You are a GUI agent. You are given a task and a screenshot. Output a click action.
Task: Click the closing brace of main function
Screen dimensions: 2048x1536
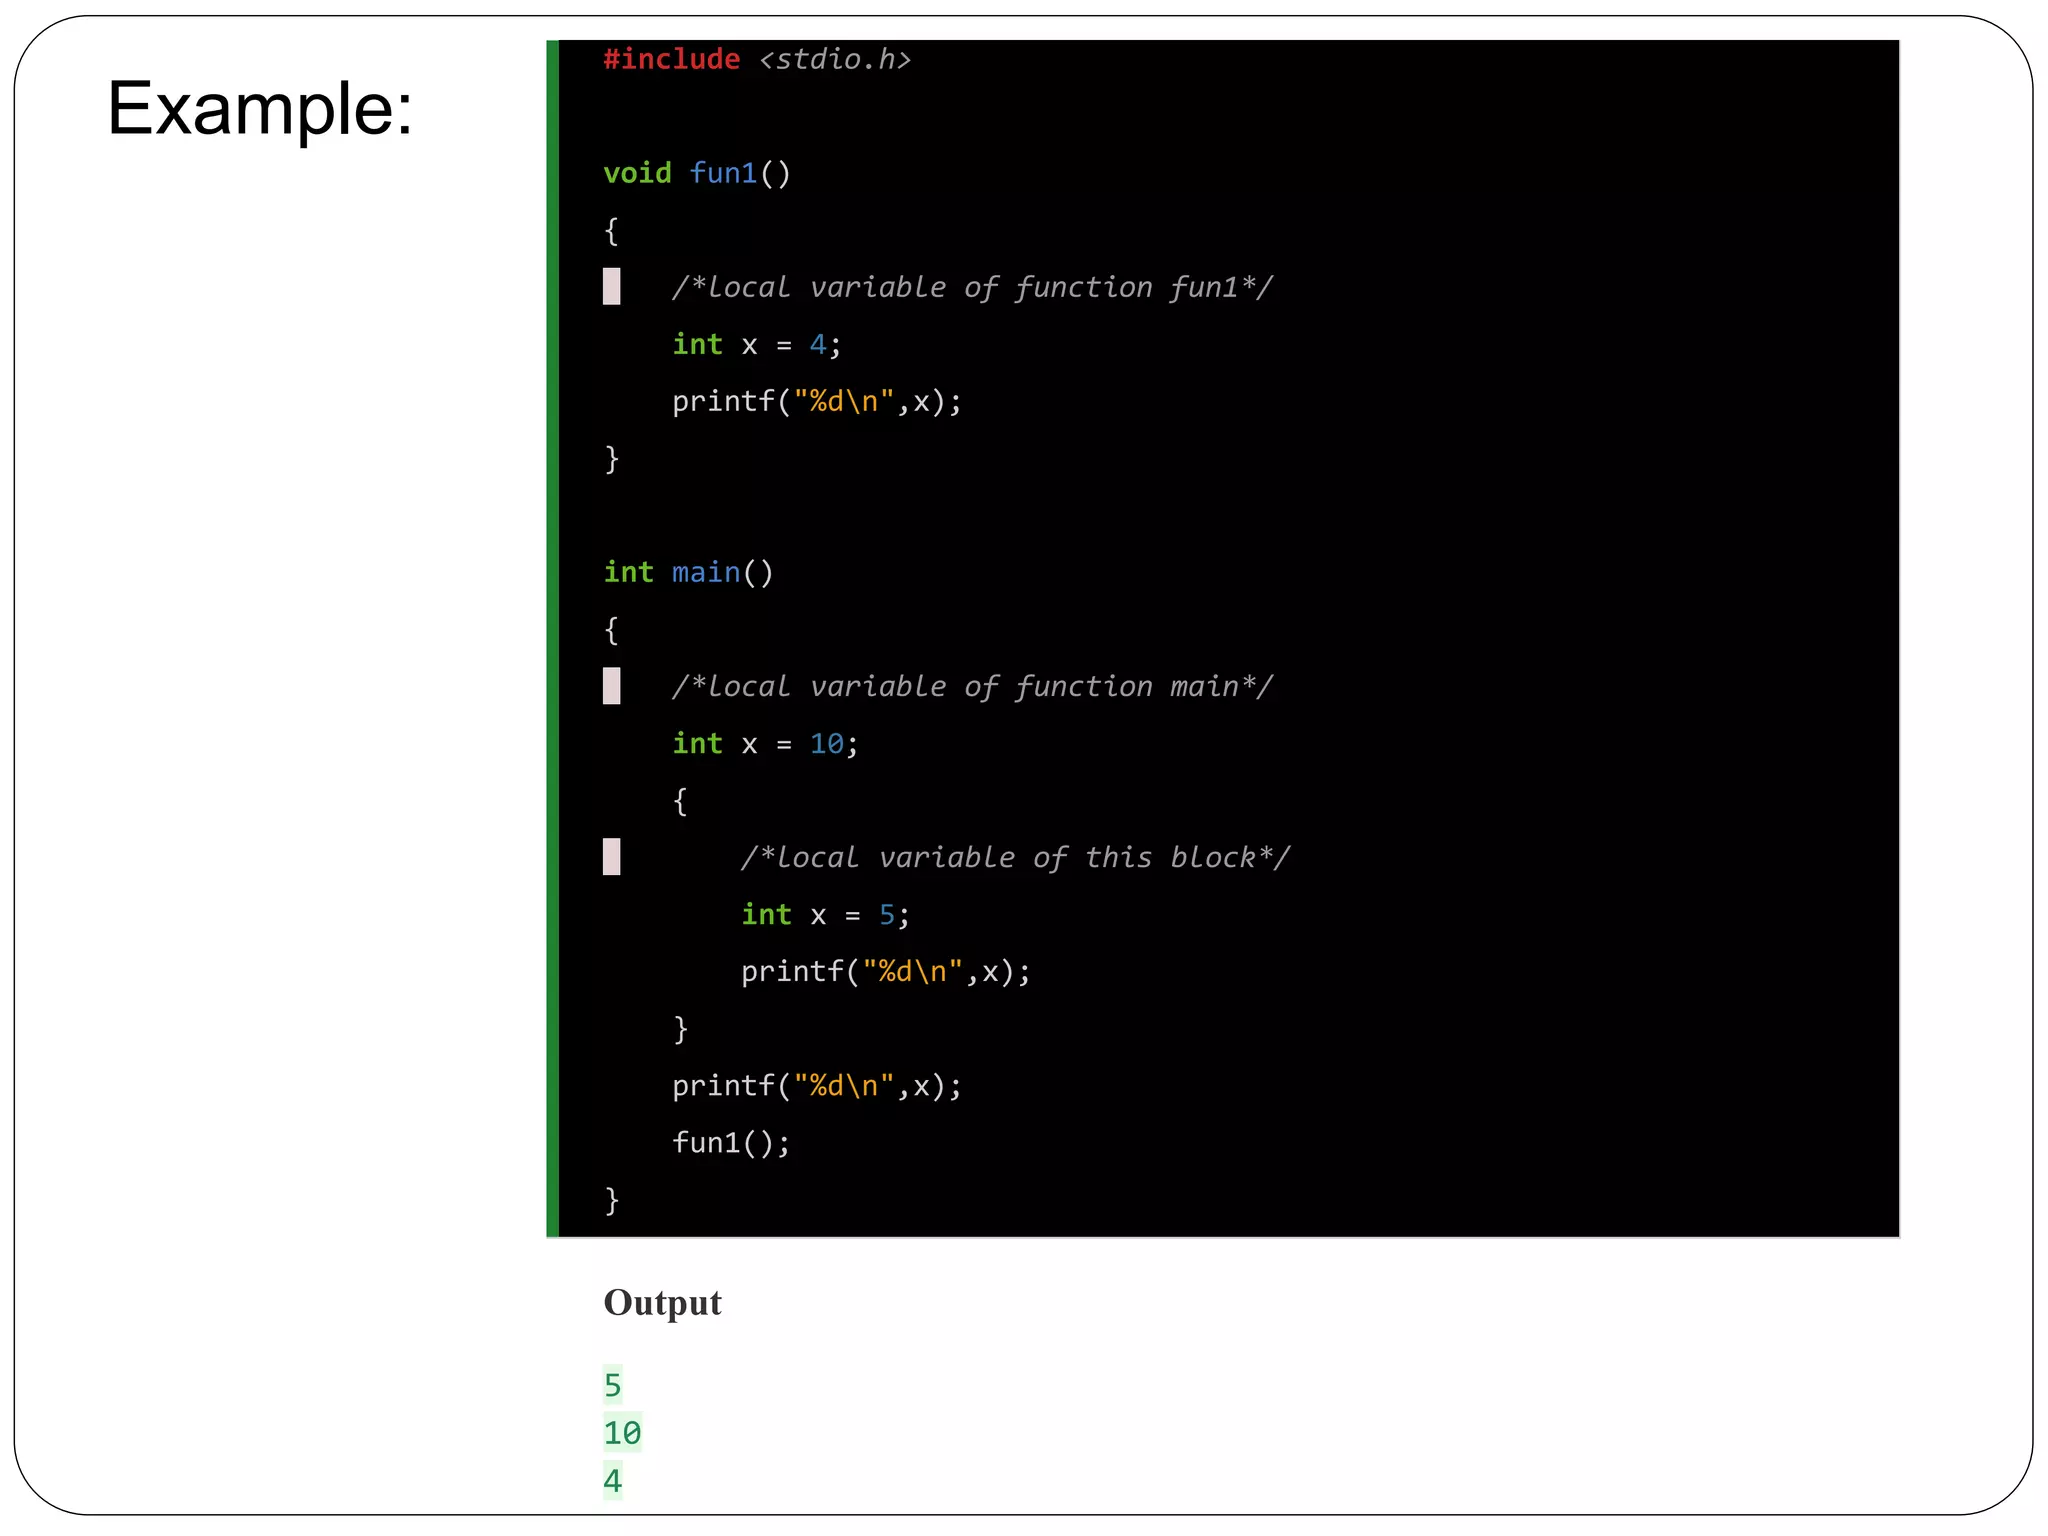tap(611, 1200)
